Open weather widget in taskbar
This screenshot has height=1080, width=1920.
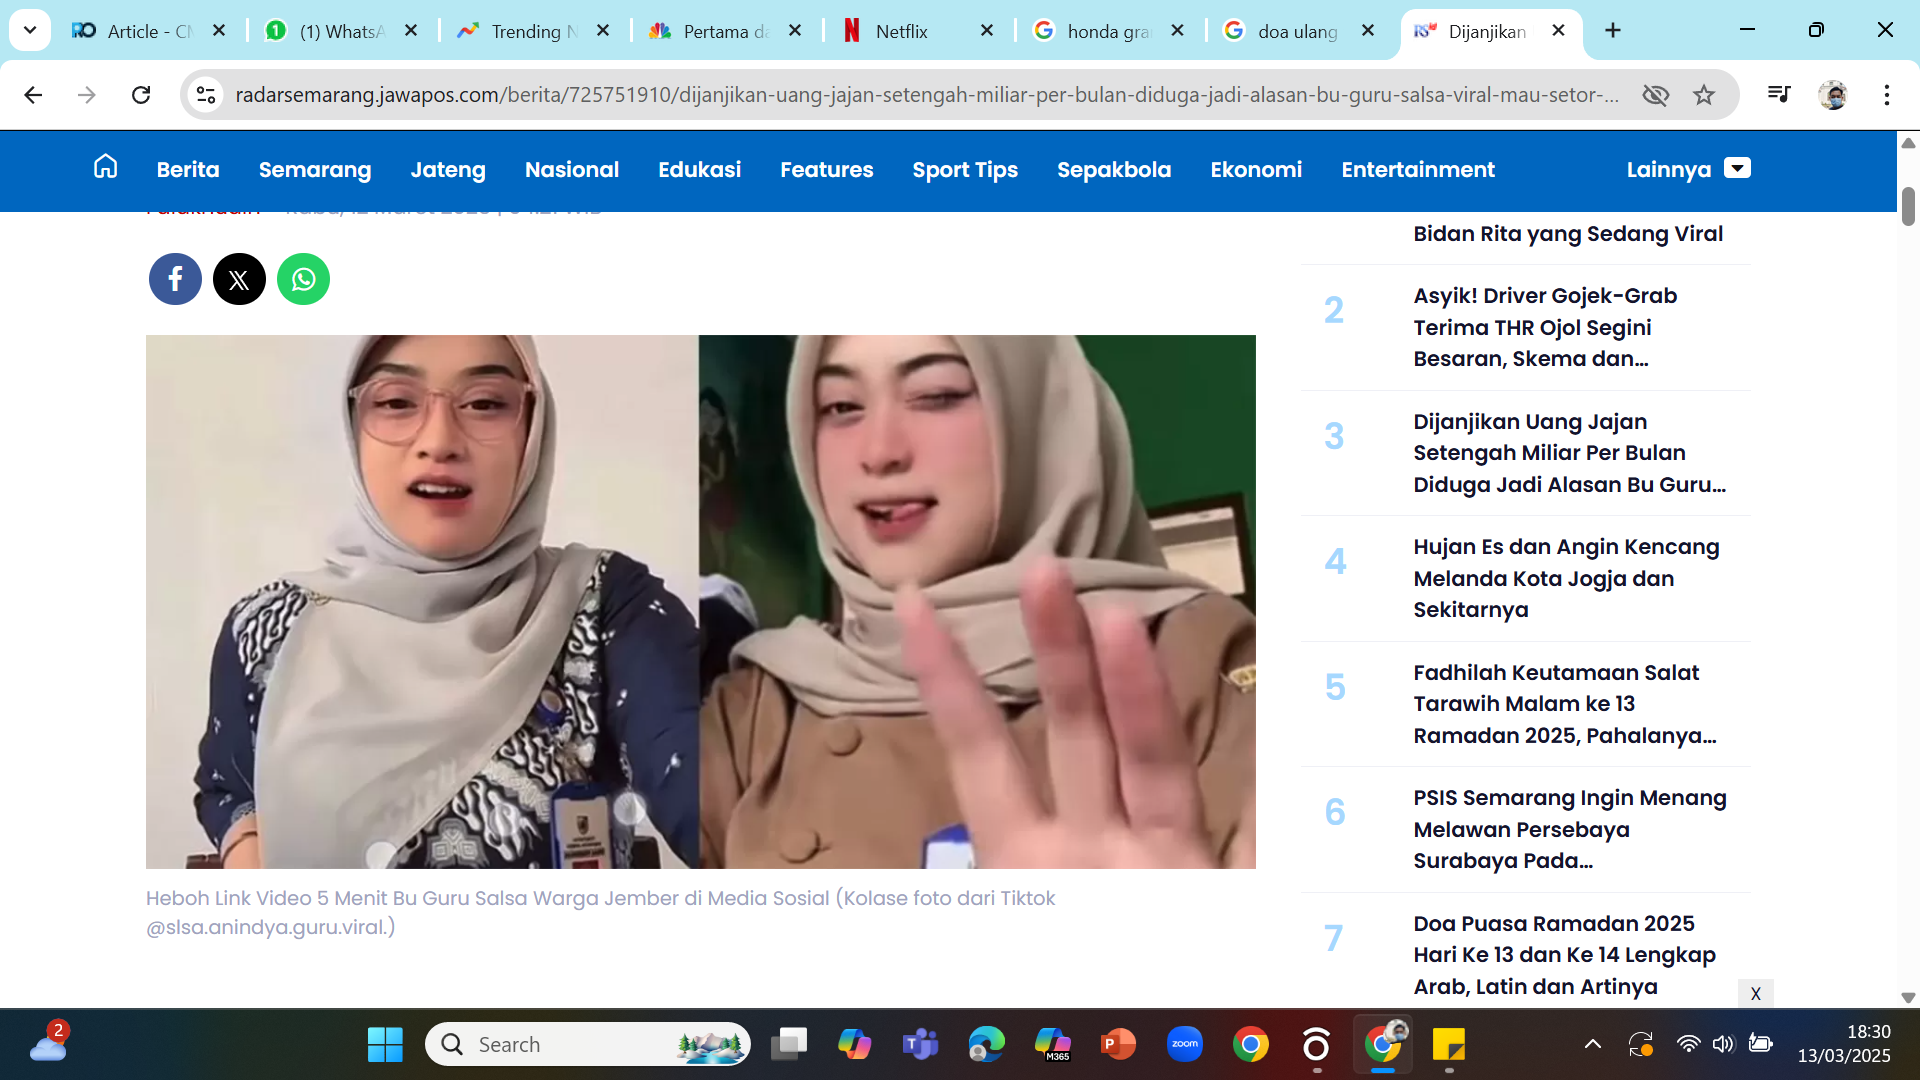(48, 1045)
